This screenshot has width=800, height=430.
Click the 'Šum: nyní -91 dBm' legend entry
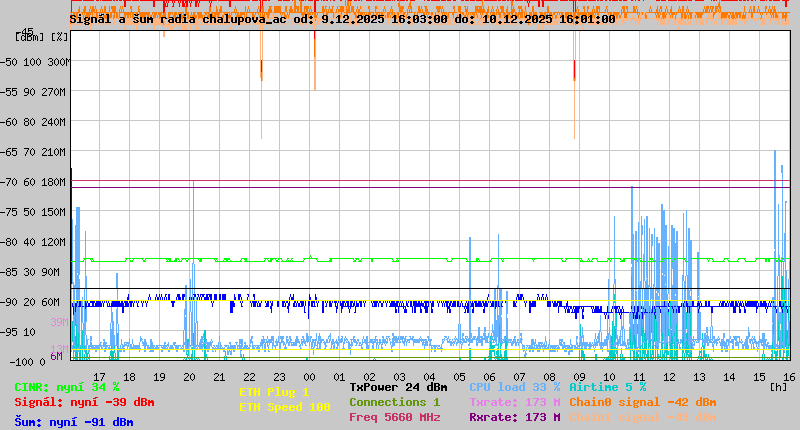point(74,422)
